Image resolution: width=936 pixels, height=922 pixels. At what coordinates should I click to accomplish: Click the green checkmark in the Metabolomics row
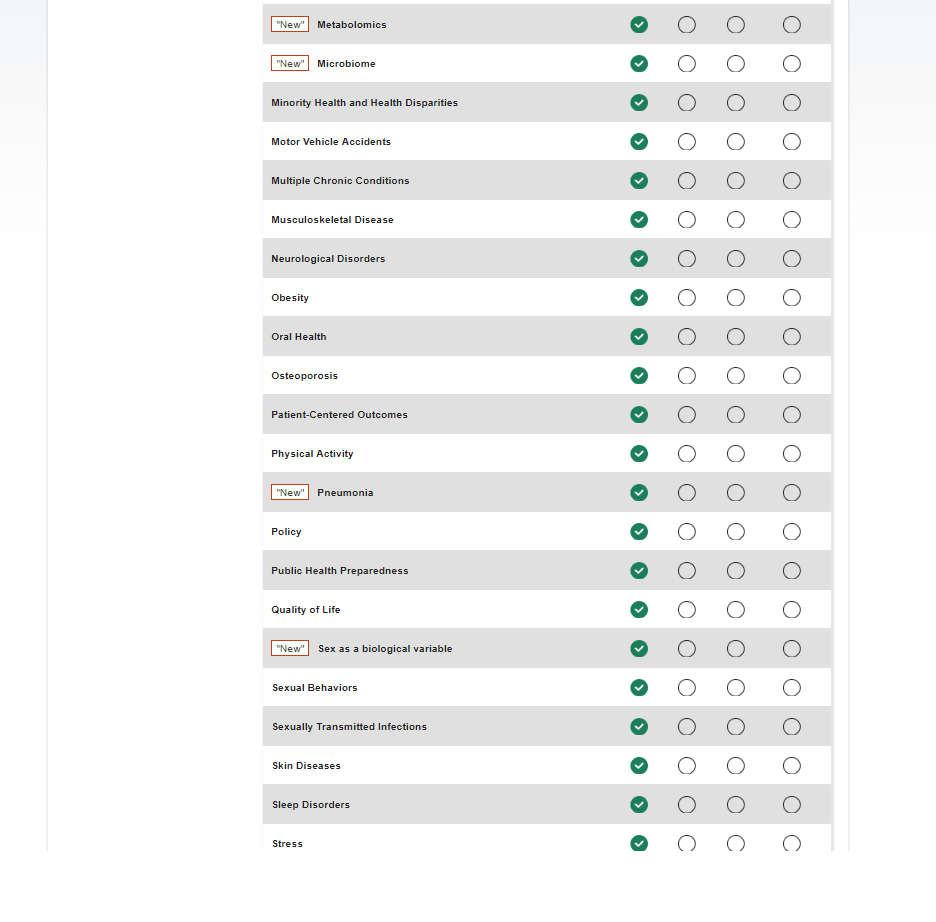[639, 25]
